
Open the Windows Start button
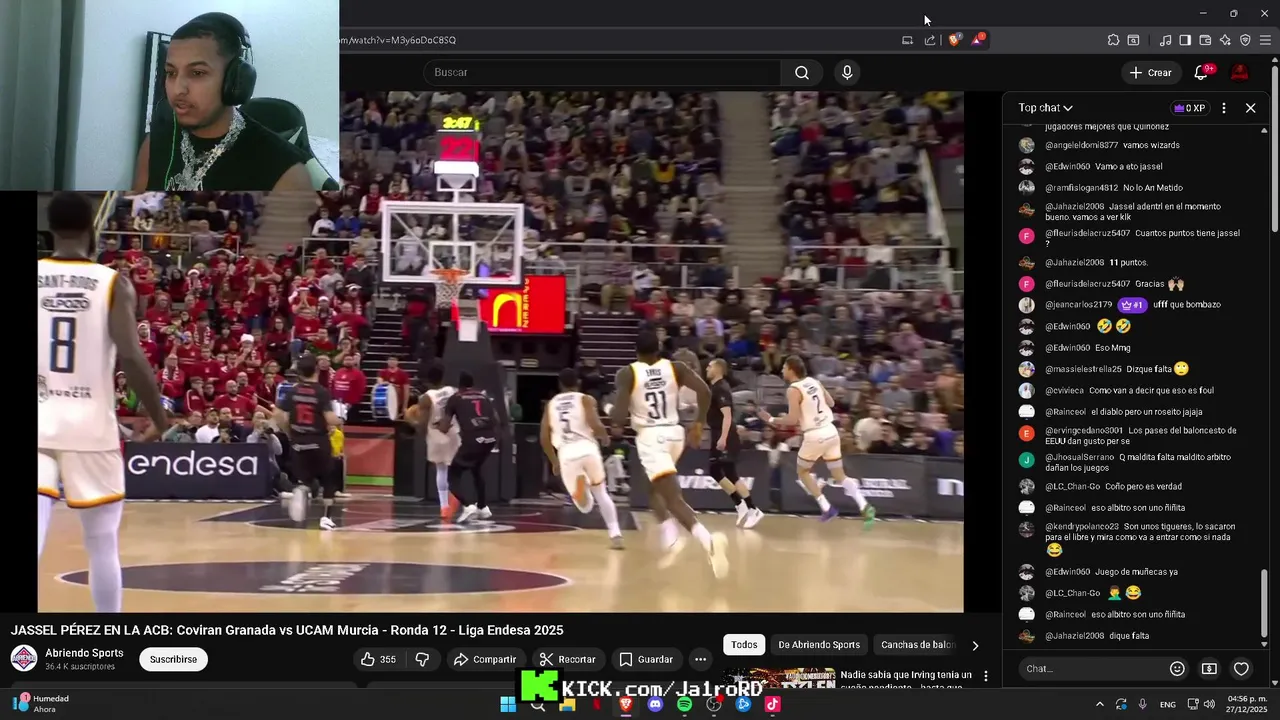(508, 704)
